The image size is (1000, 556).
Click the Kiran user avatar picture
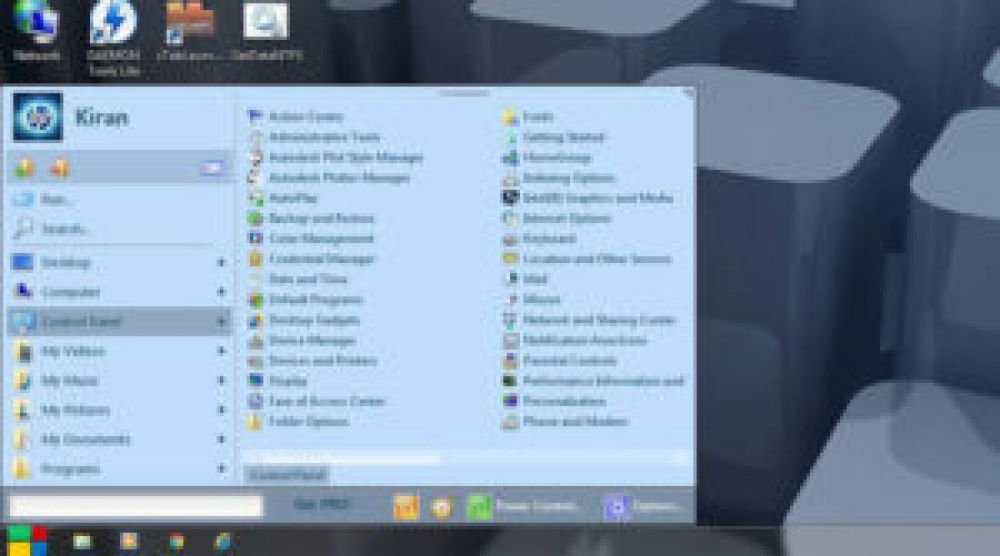click(38, 117)
